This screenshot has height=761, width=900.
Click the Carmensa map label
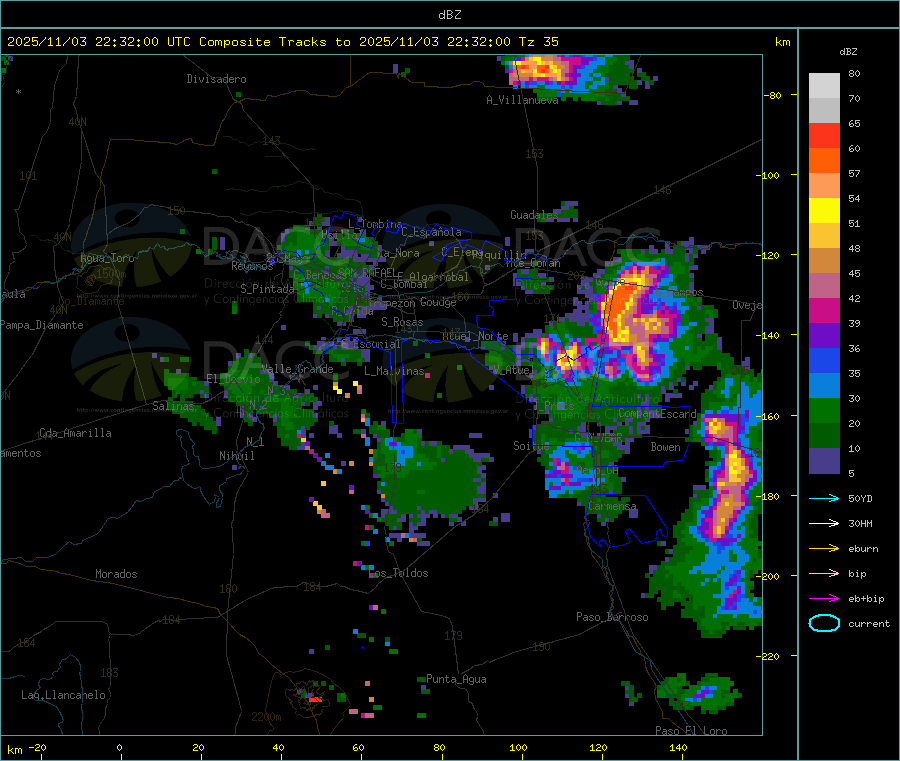[x=612, y=506]
